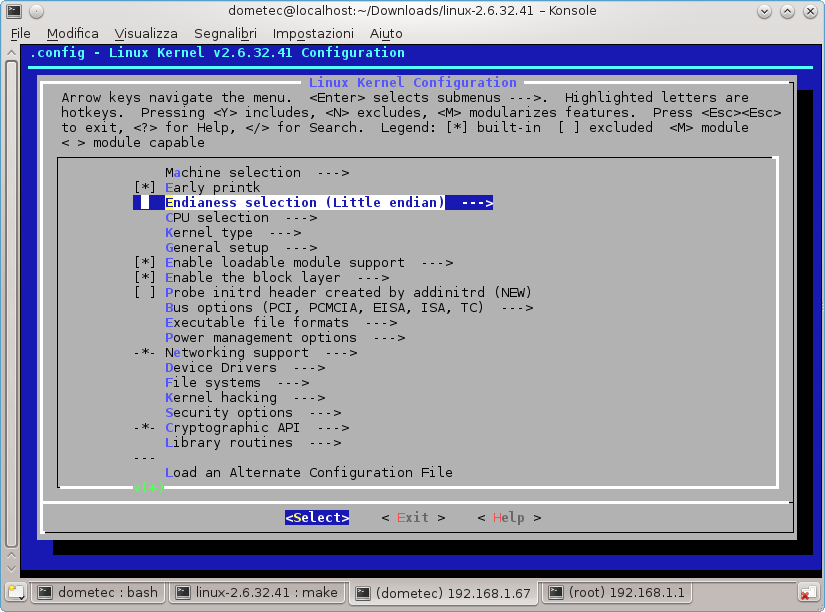Screen dimensions: 825x612
Task: Click the scroll-up arrow of terminal scrollbar
Action: click(11, 53)
